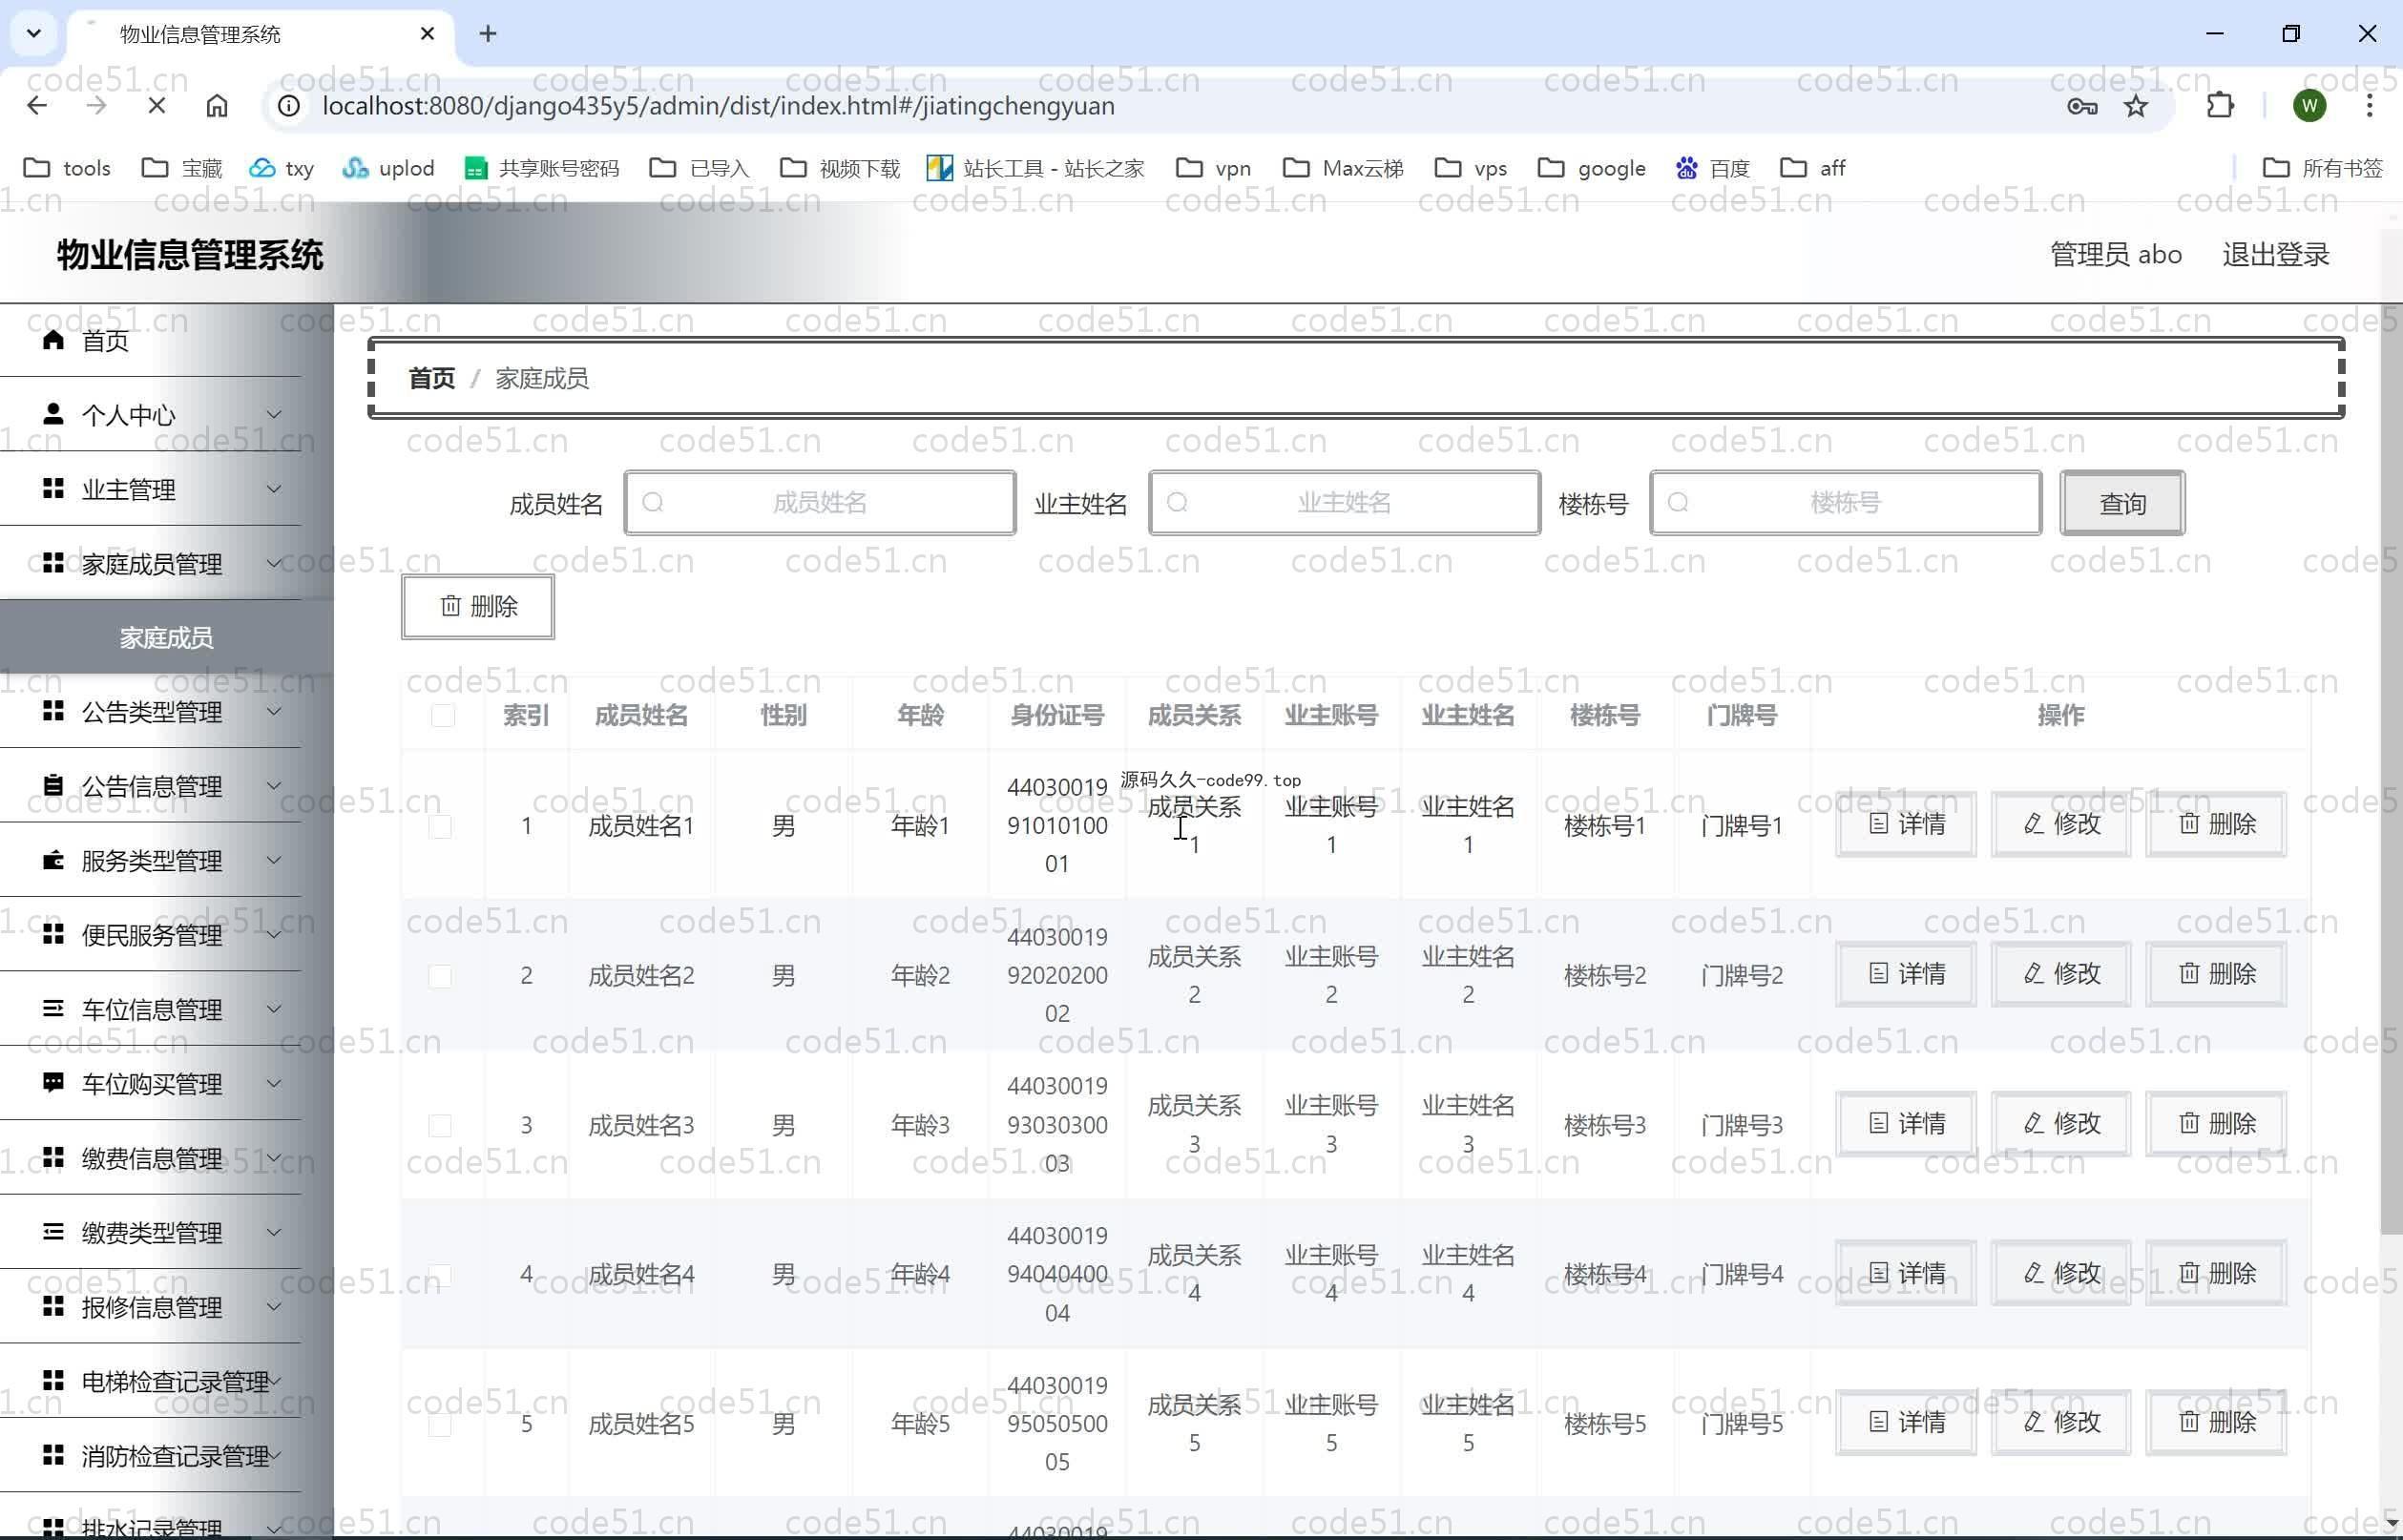The image size is (2403, 1540).
Task: Open 电梯检查记录管理 in the sidebar
Action: click(x=151, y=1381)
